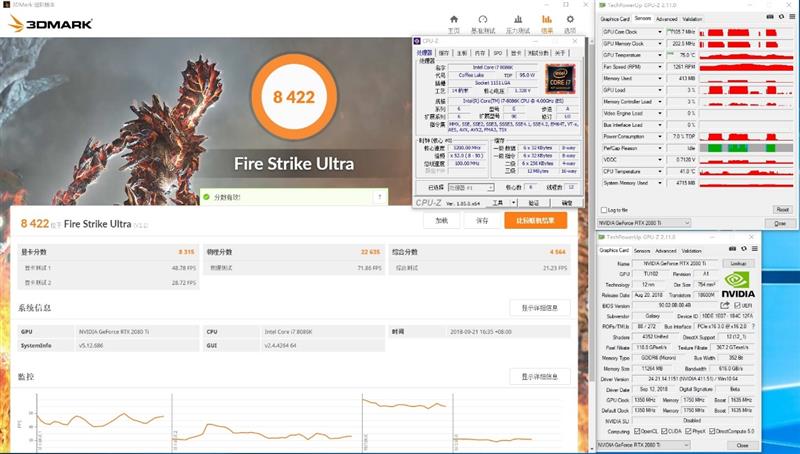Switch to Graphics Card tab in GPU-Z Sensors window

click(x=615, y=19)
